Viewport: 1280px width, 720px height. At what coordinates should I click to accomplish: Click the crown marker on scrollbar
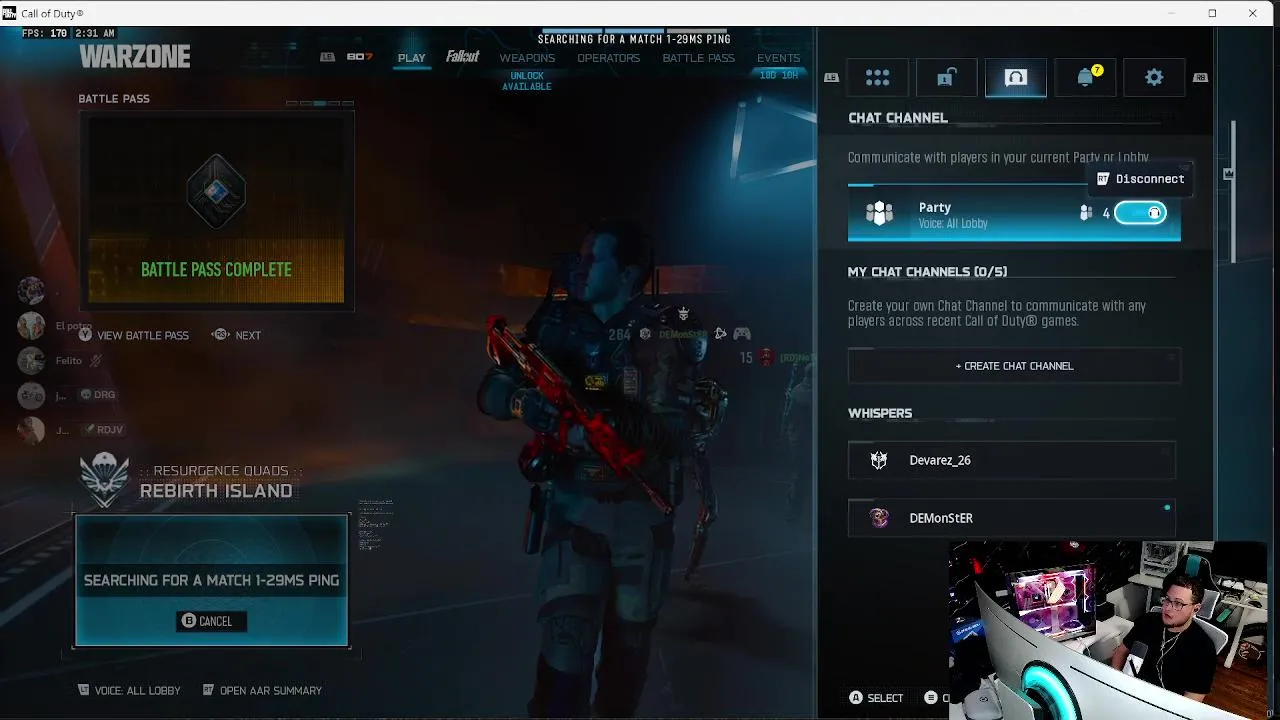[x=1228, y=174]
